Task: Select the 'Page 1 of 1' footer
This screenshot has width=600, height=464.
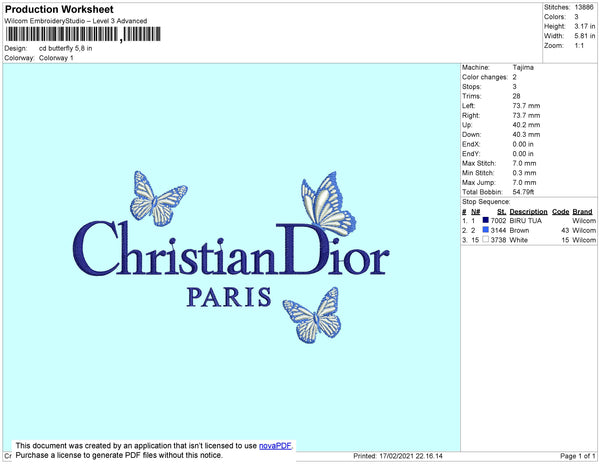Action: tap(578, 456)
